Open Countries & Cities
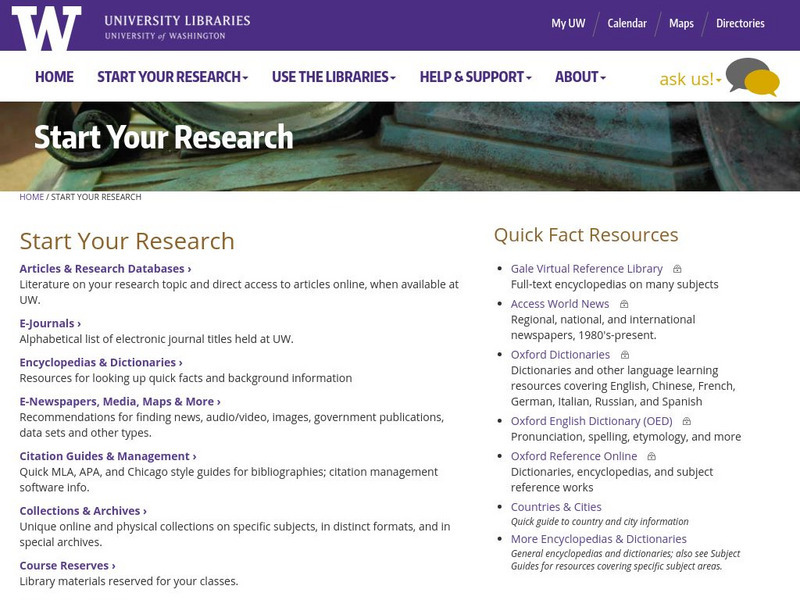The width and height of the screenshot is (800, 600). click(556, 507)
